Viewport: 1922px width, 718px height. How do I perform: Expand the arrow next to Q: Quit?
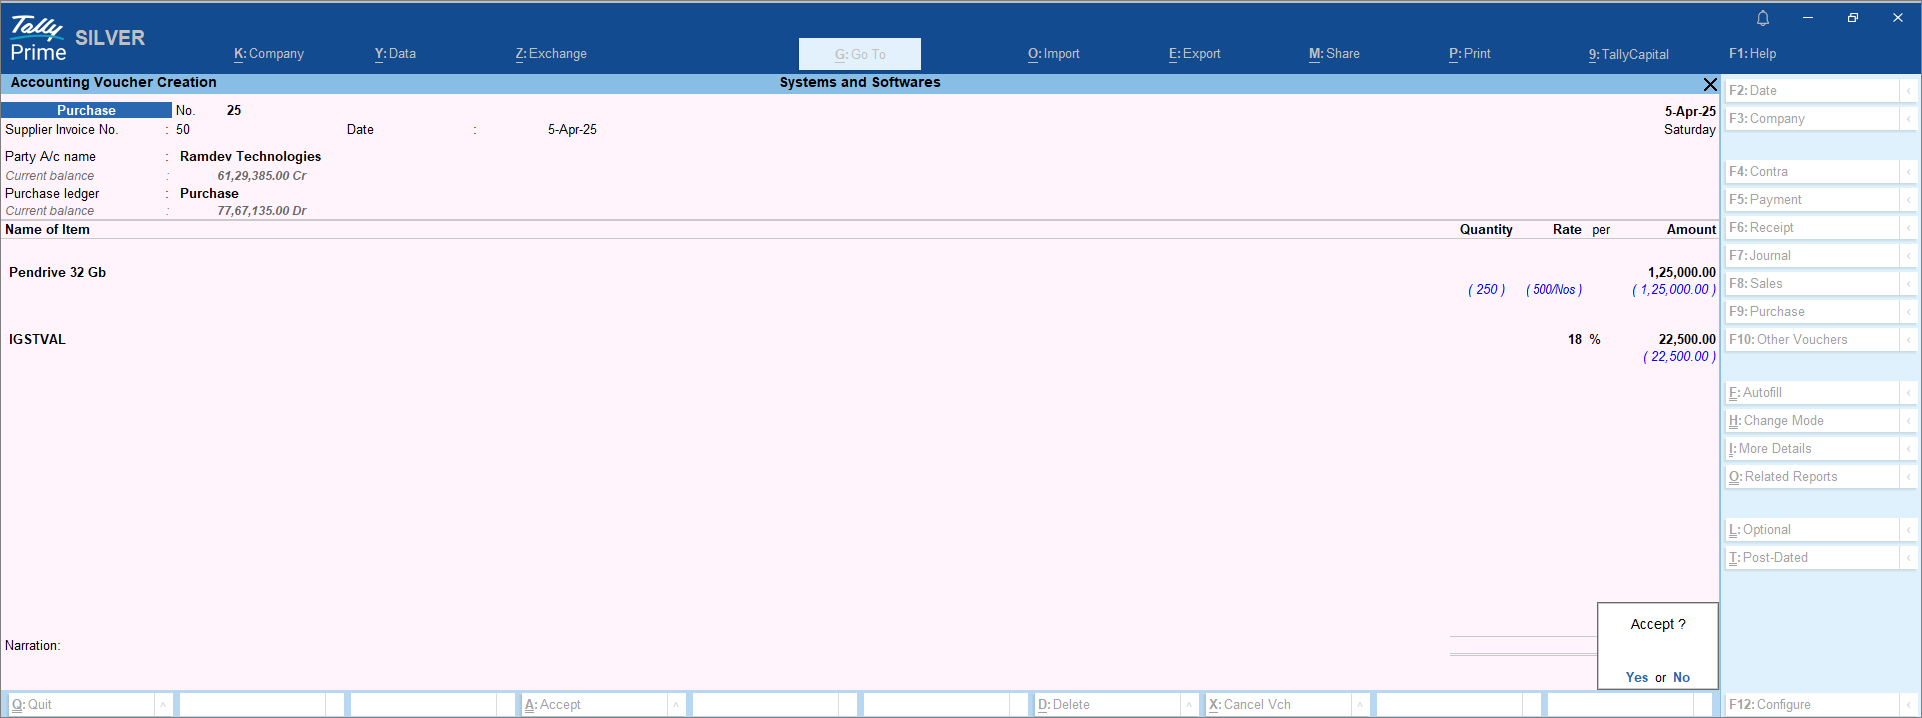click(163, 705)
